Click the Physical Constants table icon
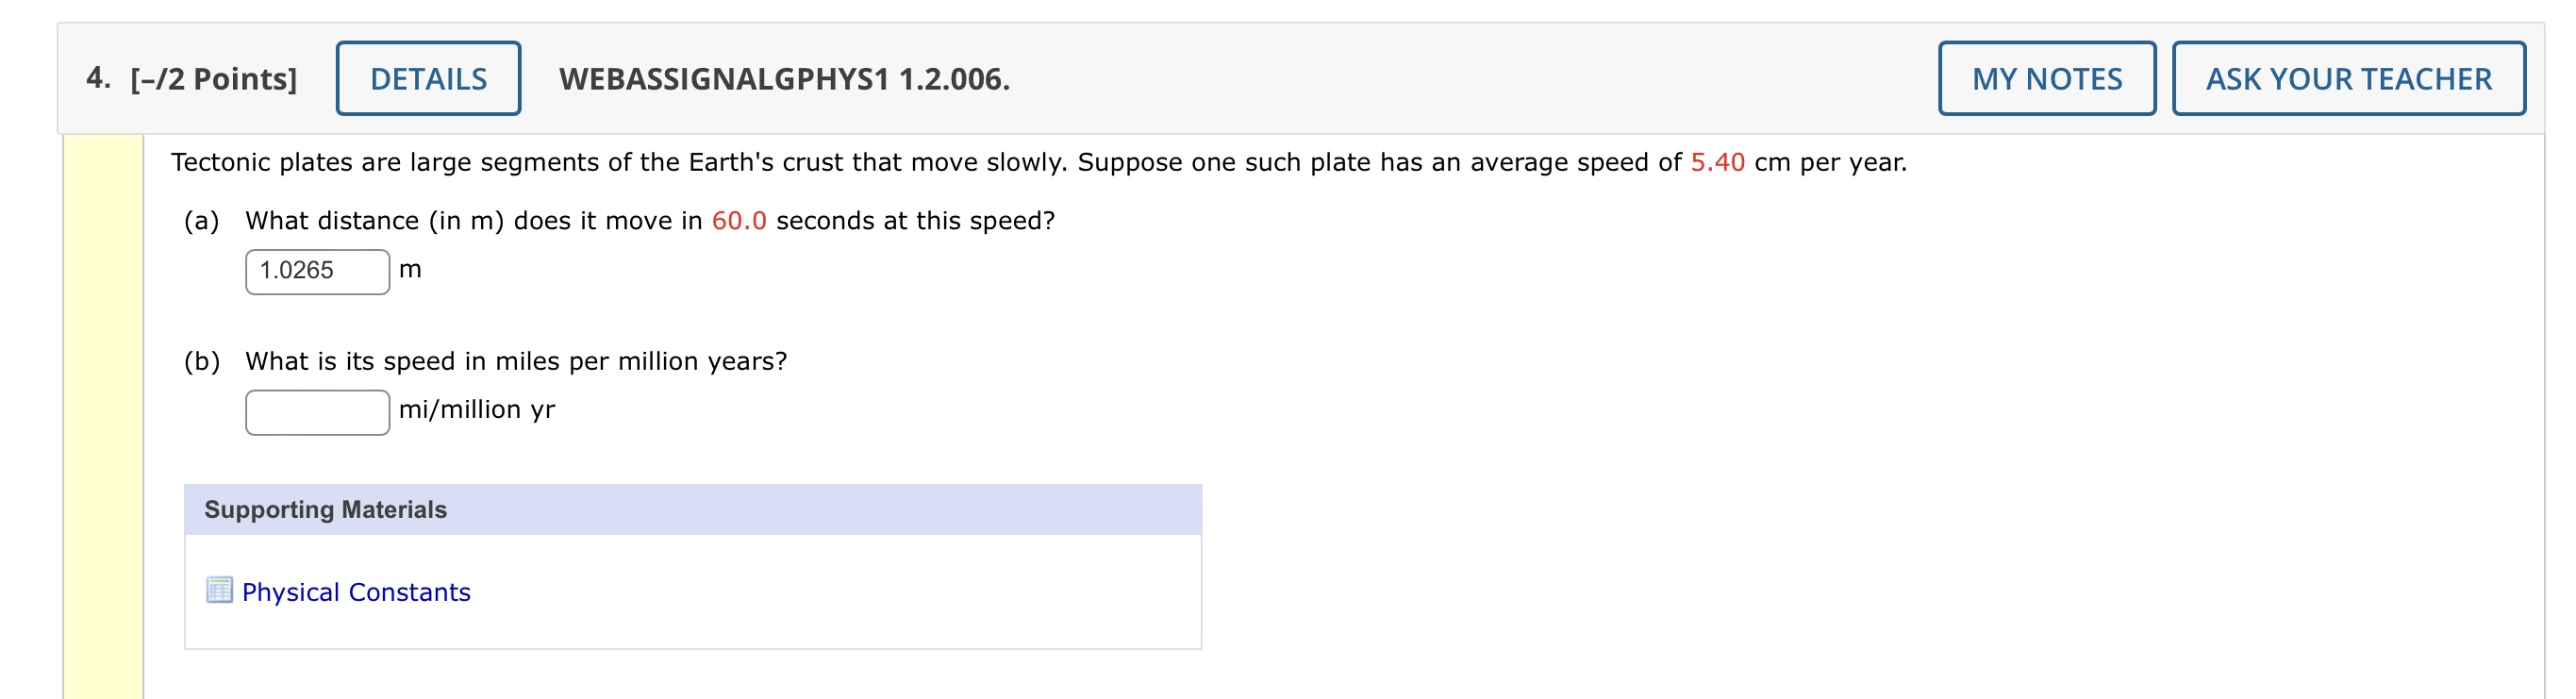 coord(218,591)
